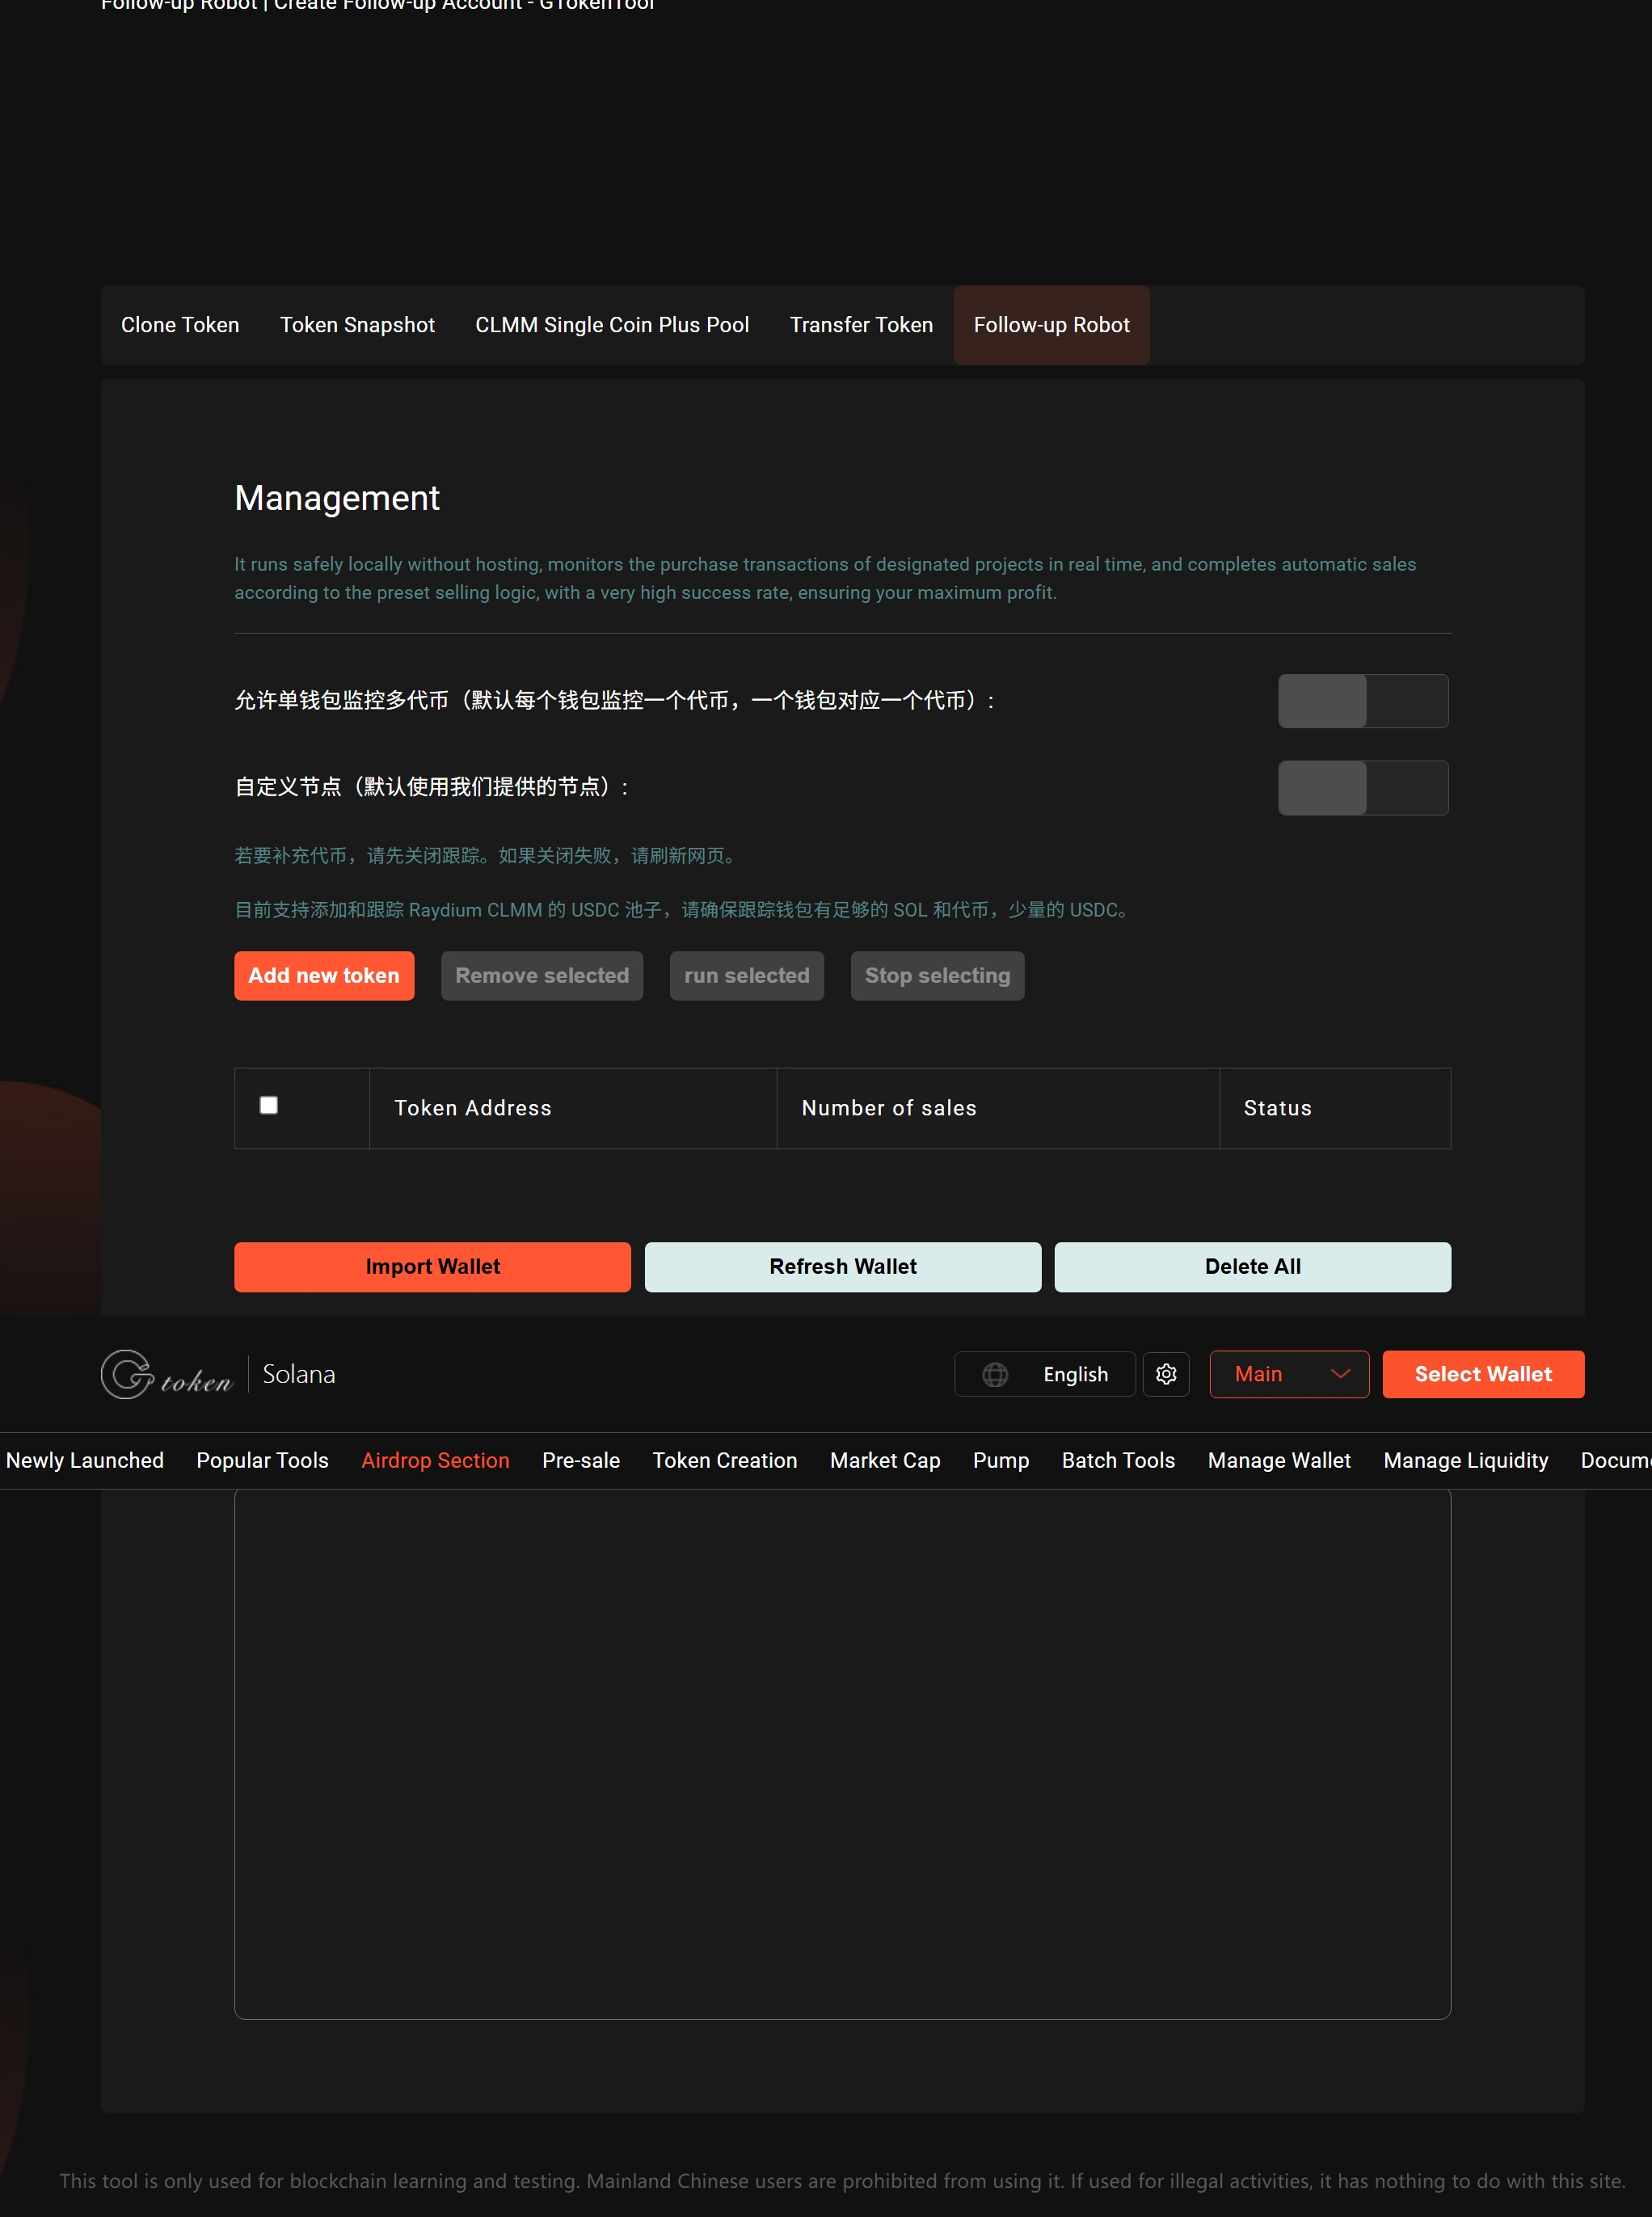Check the select-all checkbox in table header
The image size is (1652, 2217).
click(268, 1105)
